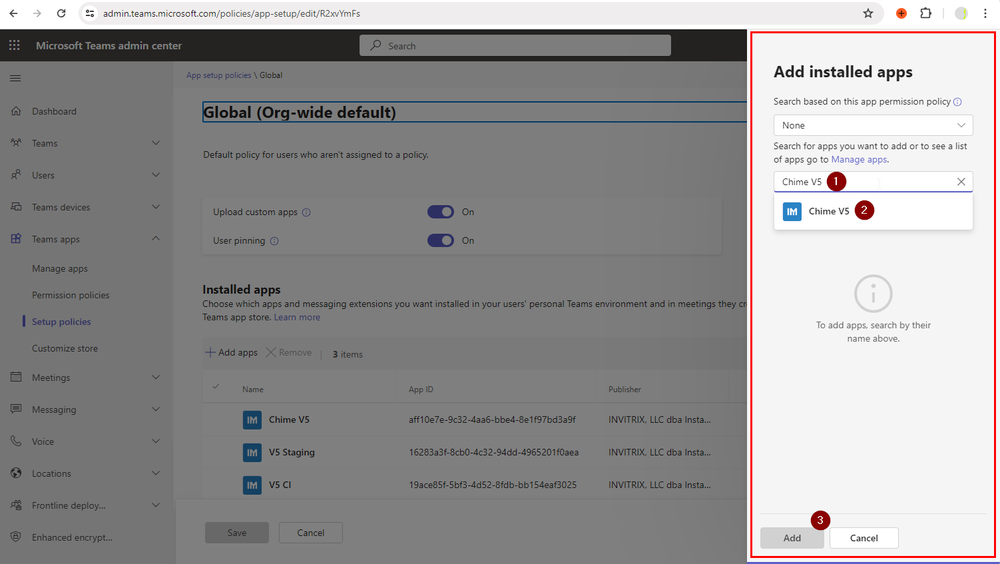Image resolution: width=1000 pixels, height=564 pixels.
Task: Click the Save button on policy page
Action: click(237, 533)
